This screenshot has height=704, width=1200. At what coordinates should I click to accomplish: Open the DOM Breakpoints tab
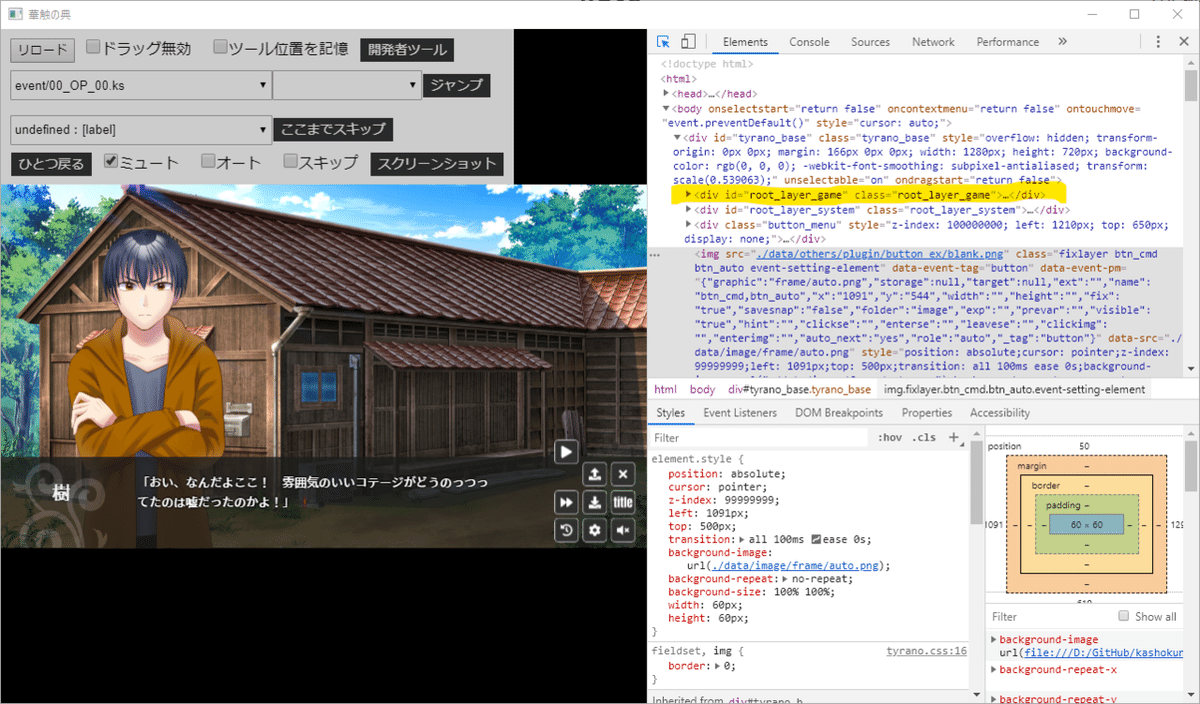click(838, 412)
